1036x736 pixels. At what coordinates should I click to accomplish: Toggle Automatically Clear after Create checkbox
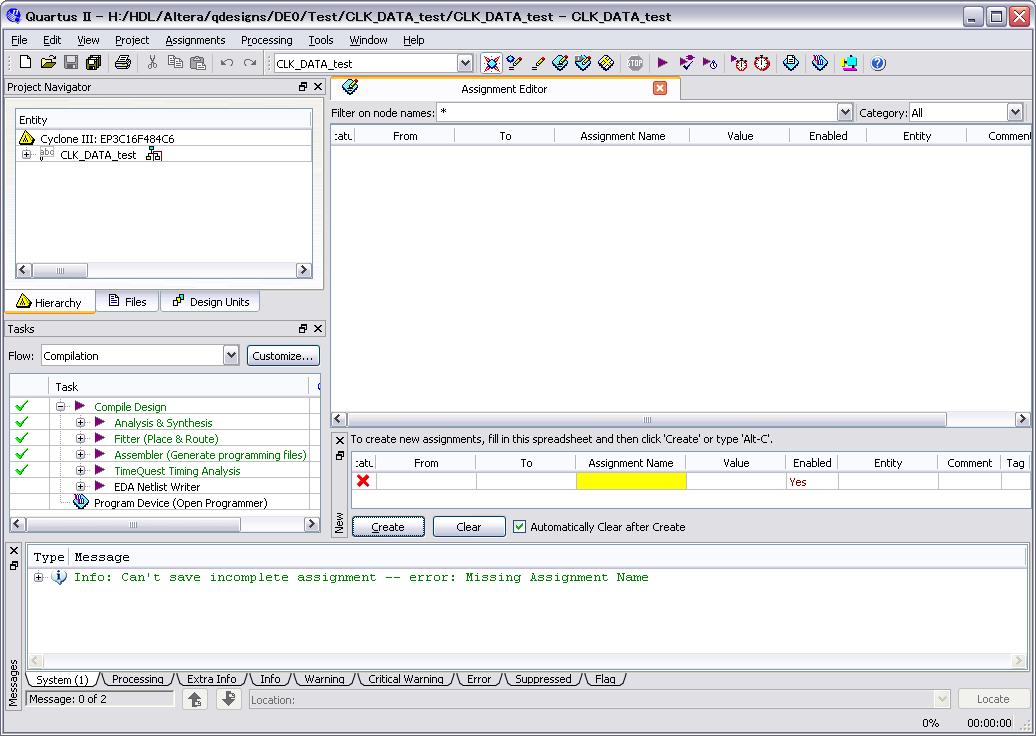point(519,527)
